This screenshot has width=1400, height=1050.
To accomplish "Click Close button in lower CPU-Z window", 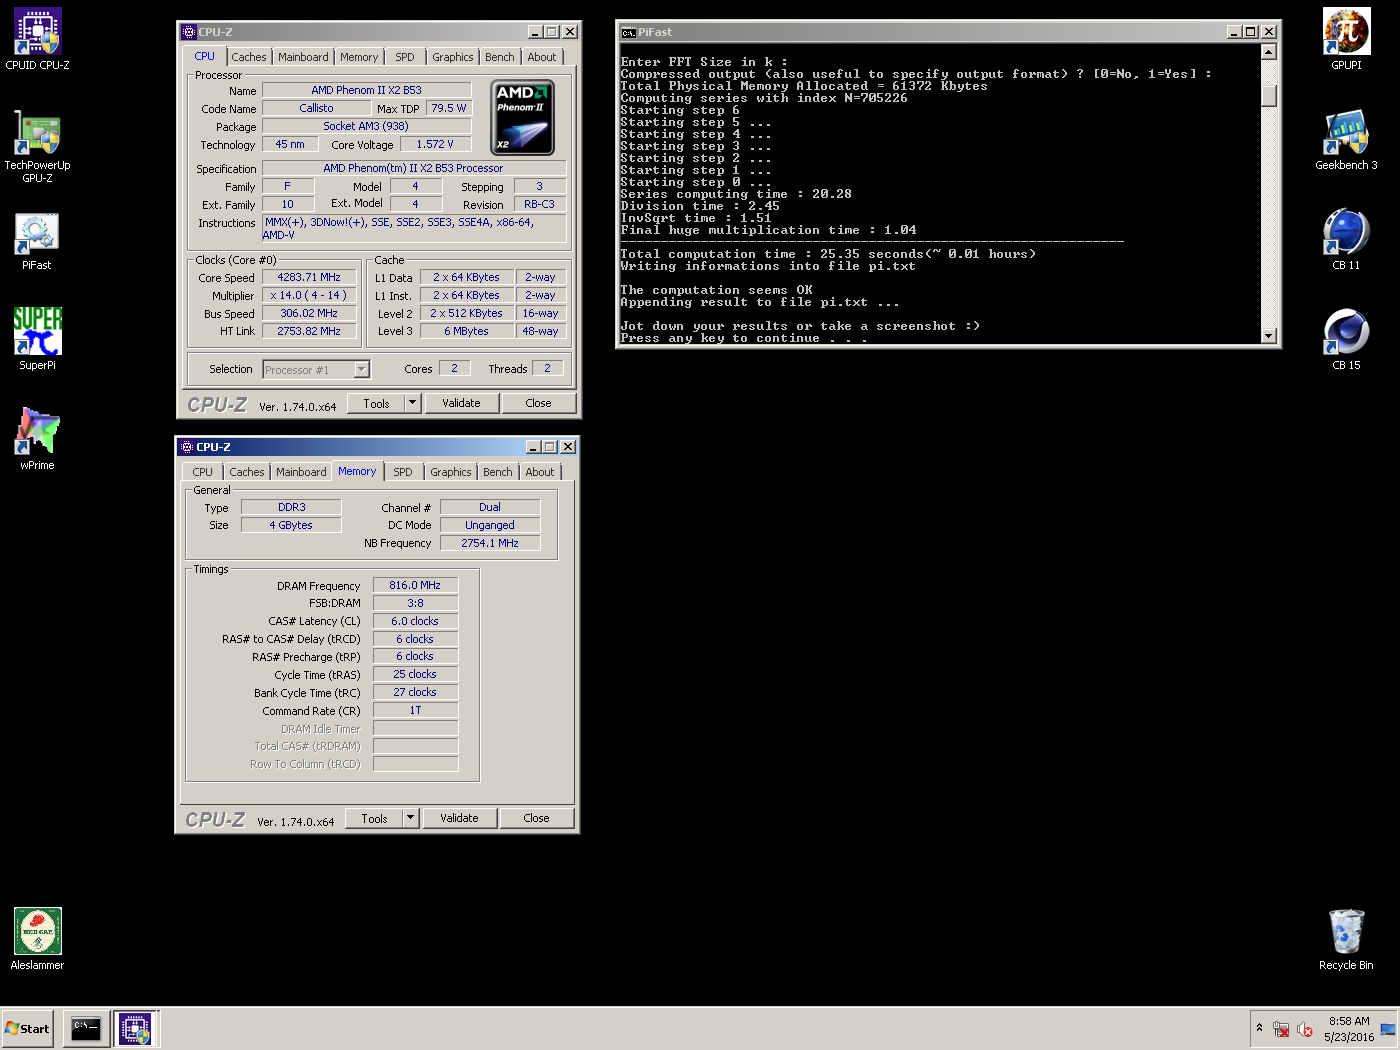I will pyautogui.click(x=536, y=818).
